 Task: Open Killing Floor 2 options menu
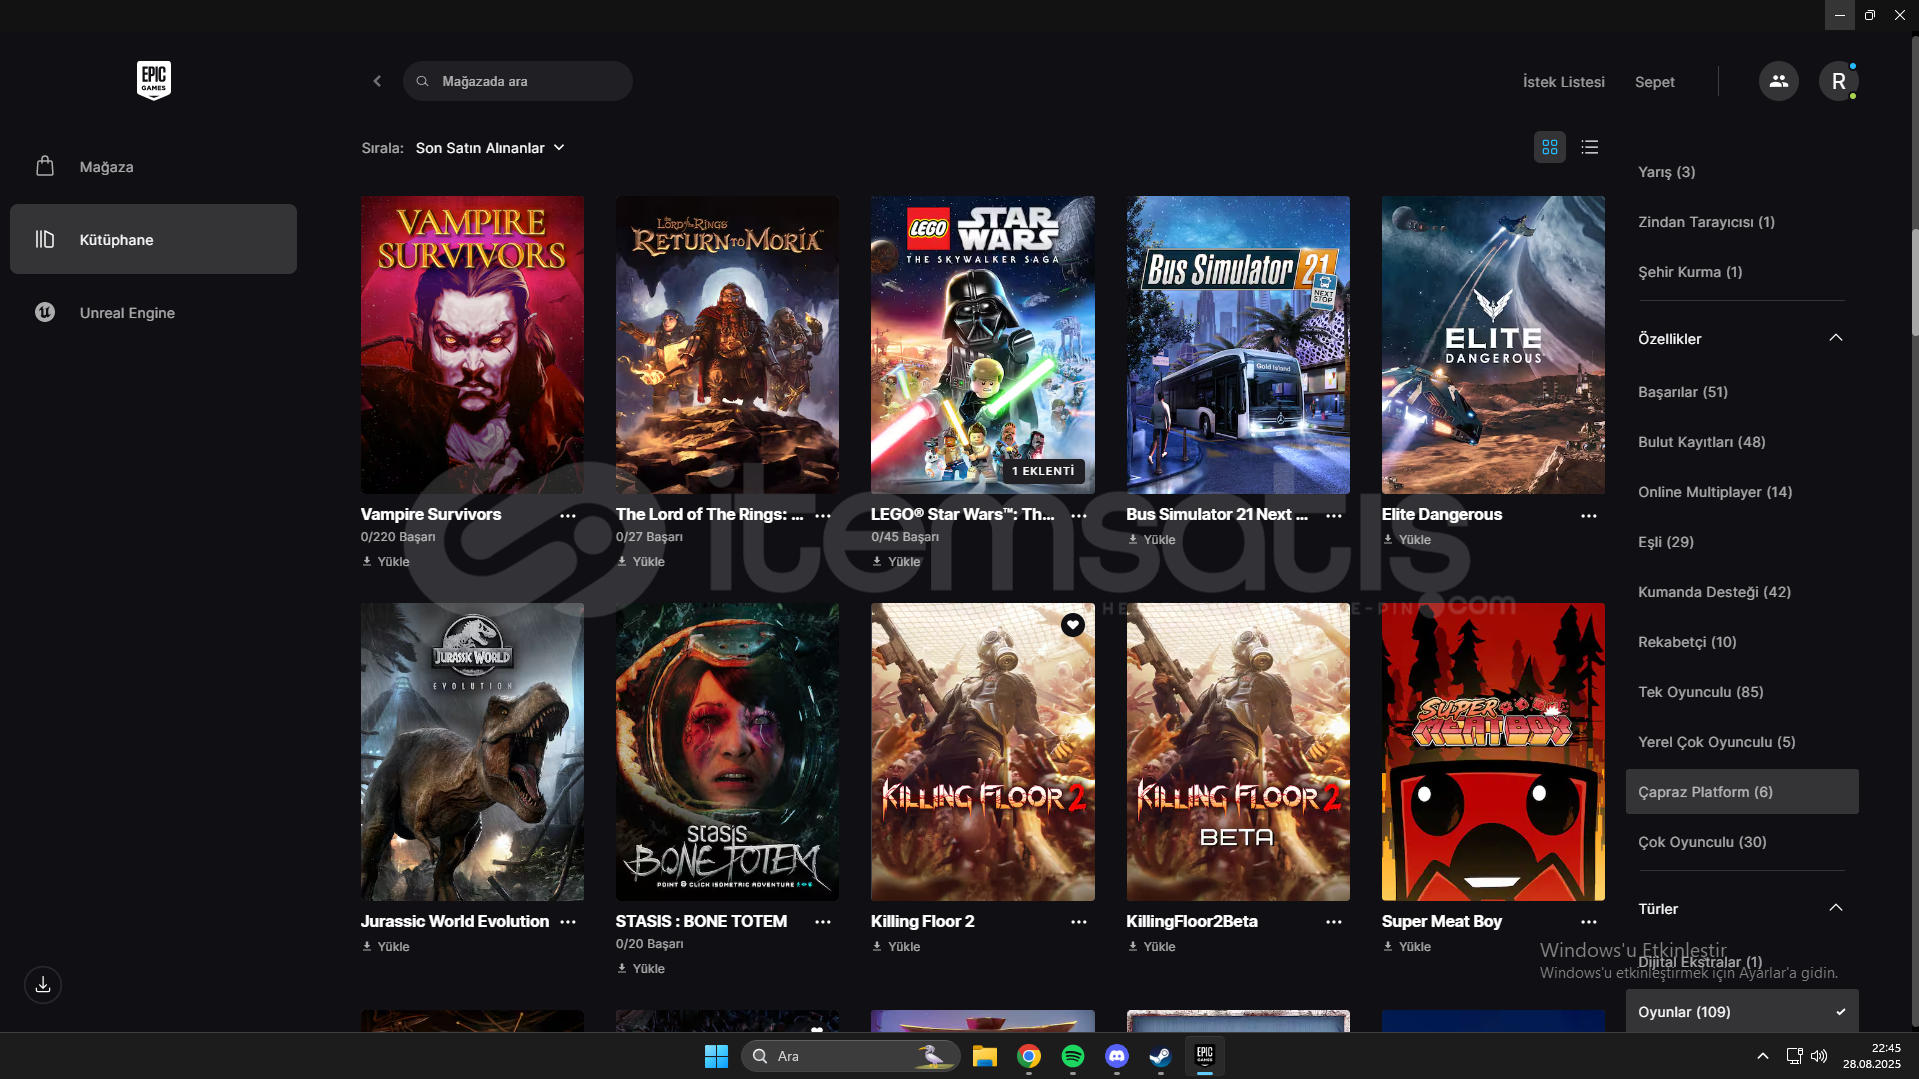[1079, 921]
